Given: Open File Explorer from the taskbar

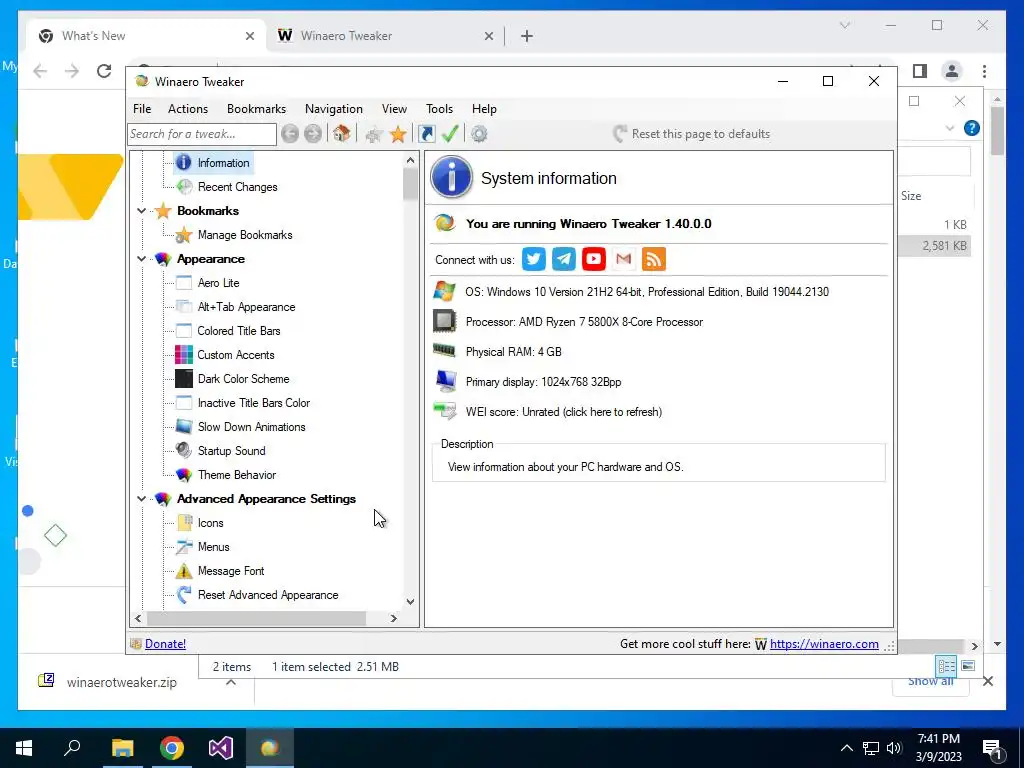Looking at the screenshot, I should tap(122, 748).
